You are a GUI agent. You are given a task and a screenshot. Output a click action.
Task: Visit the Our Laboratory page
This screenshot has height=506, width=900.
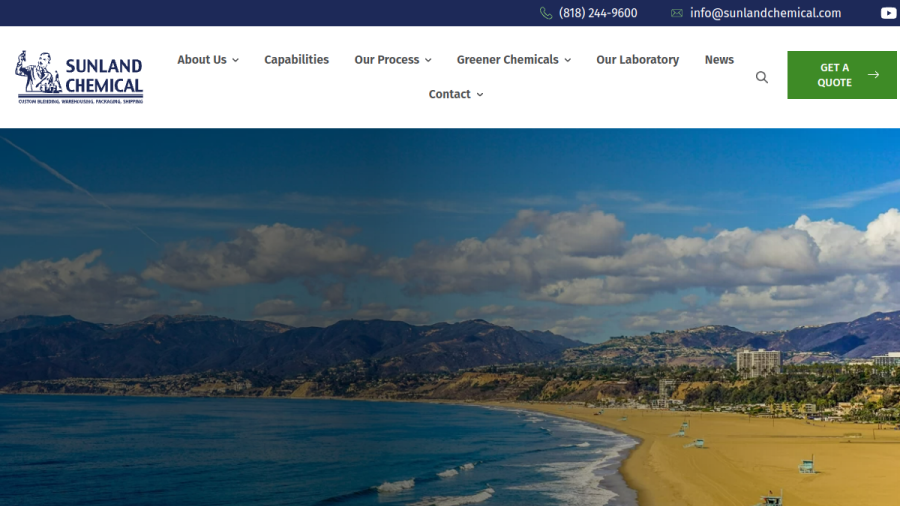[637, 60]
